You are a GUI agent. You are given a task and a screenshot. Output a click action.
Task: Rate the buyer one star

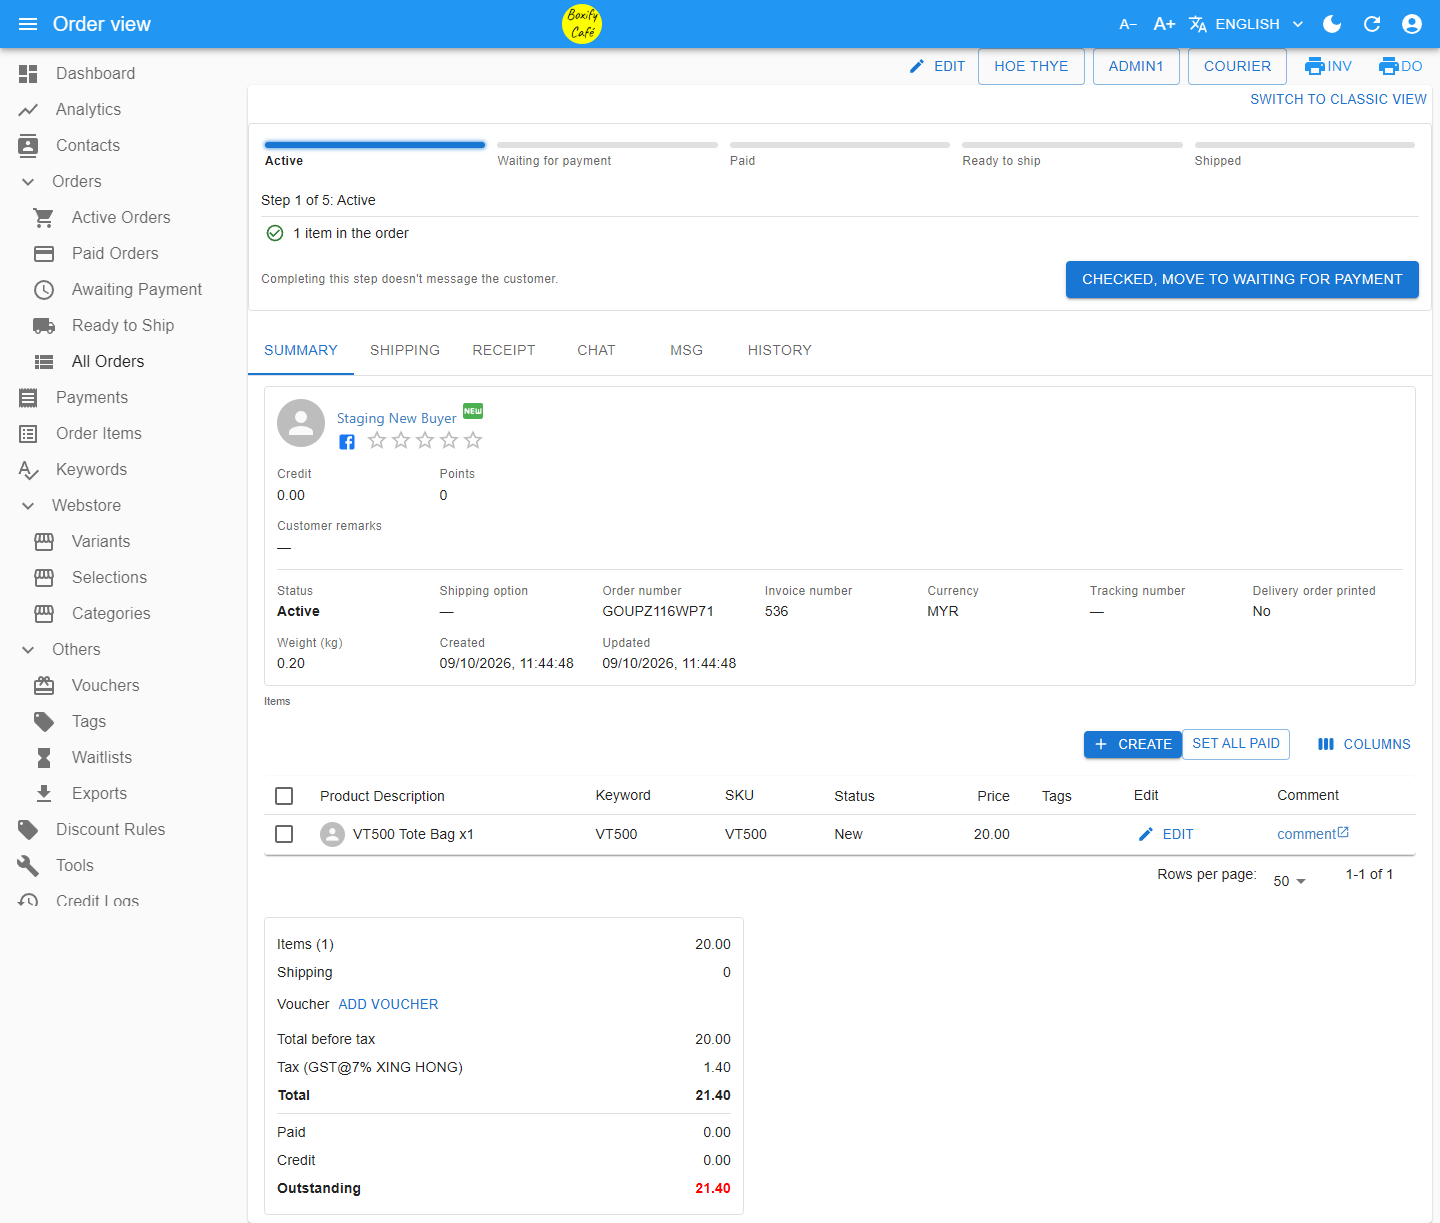[377, 440]
